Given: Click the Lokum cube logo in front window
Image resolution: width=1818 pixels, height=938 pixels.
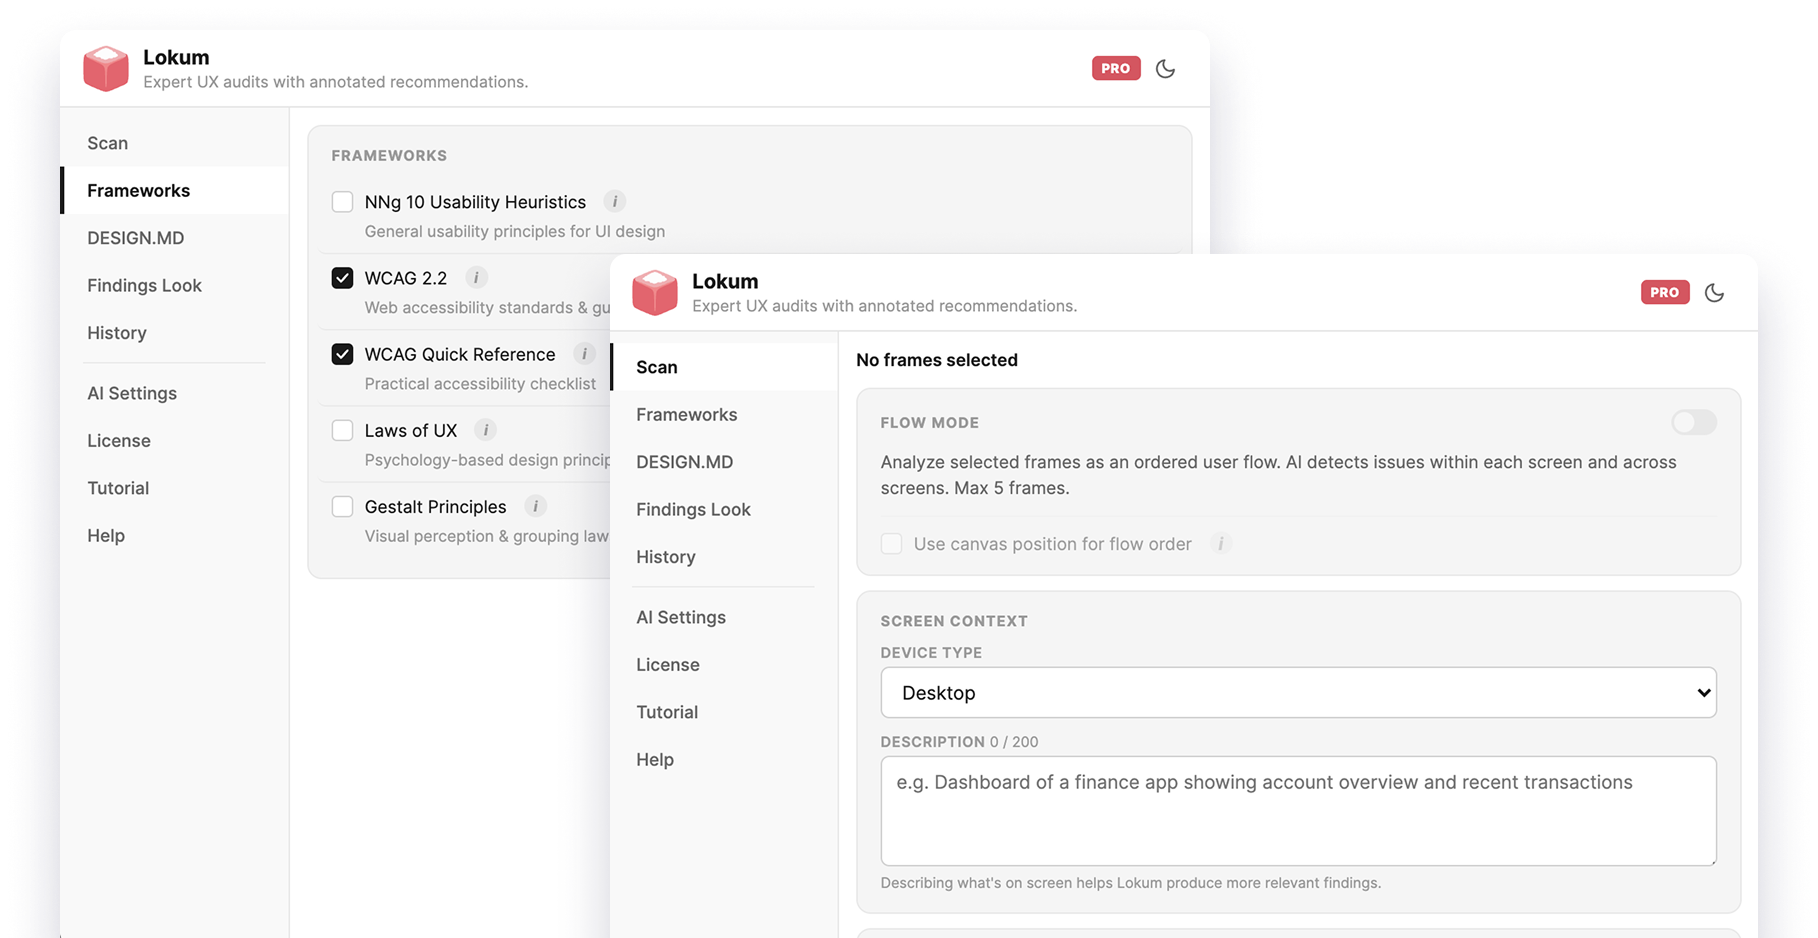Looking at the screenshot, I should click(655, 292).
